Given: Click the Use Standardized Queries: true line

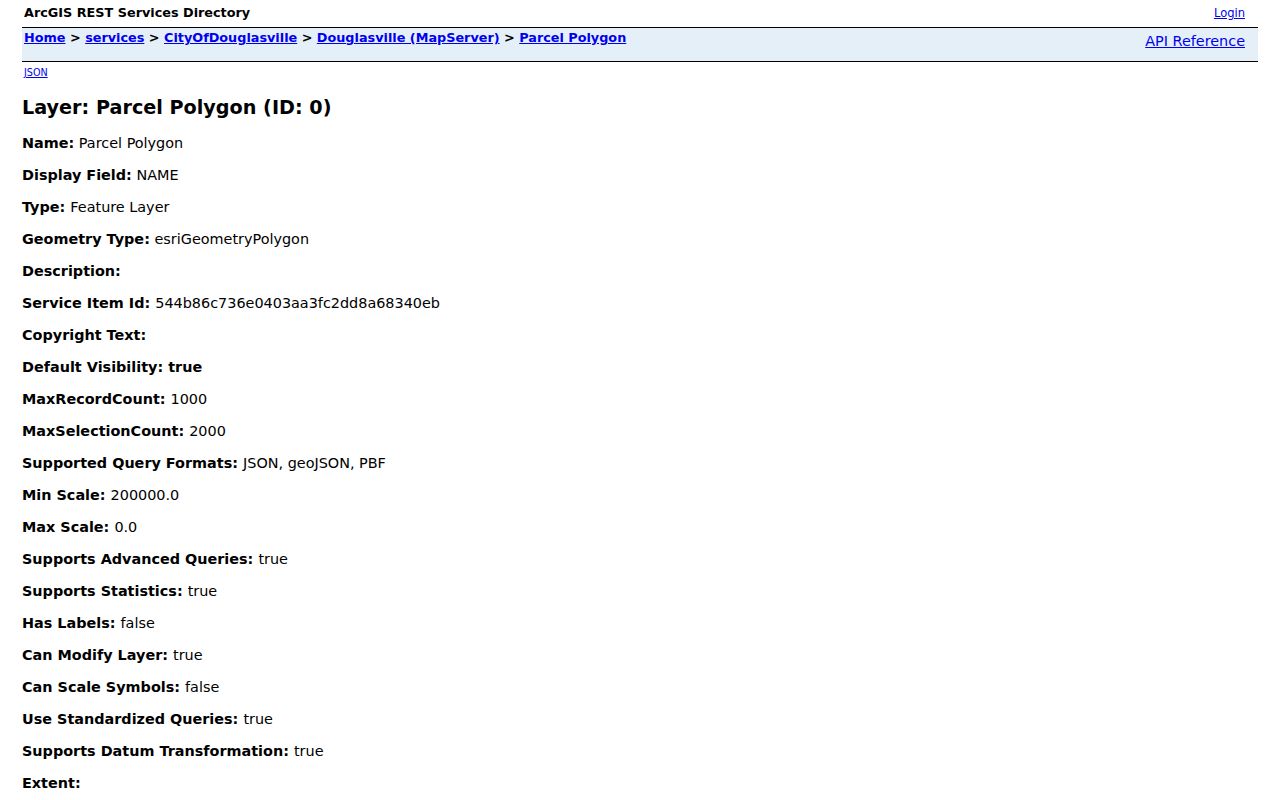Looking at the screenshot, I should pyautogui.click(x=147, y=719).
